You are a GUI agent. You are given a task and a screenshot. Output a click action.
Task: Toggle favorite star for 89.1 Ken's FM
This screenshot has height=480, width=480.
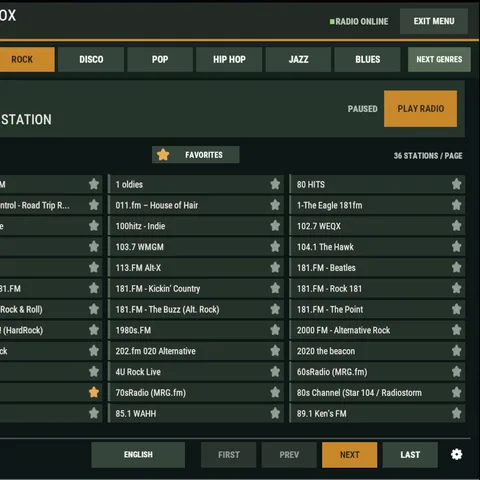[456, 413]
